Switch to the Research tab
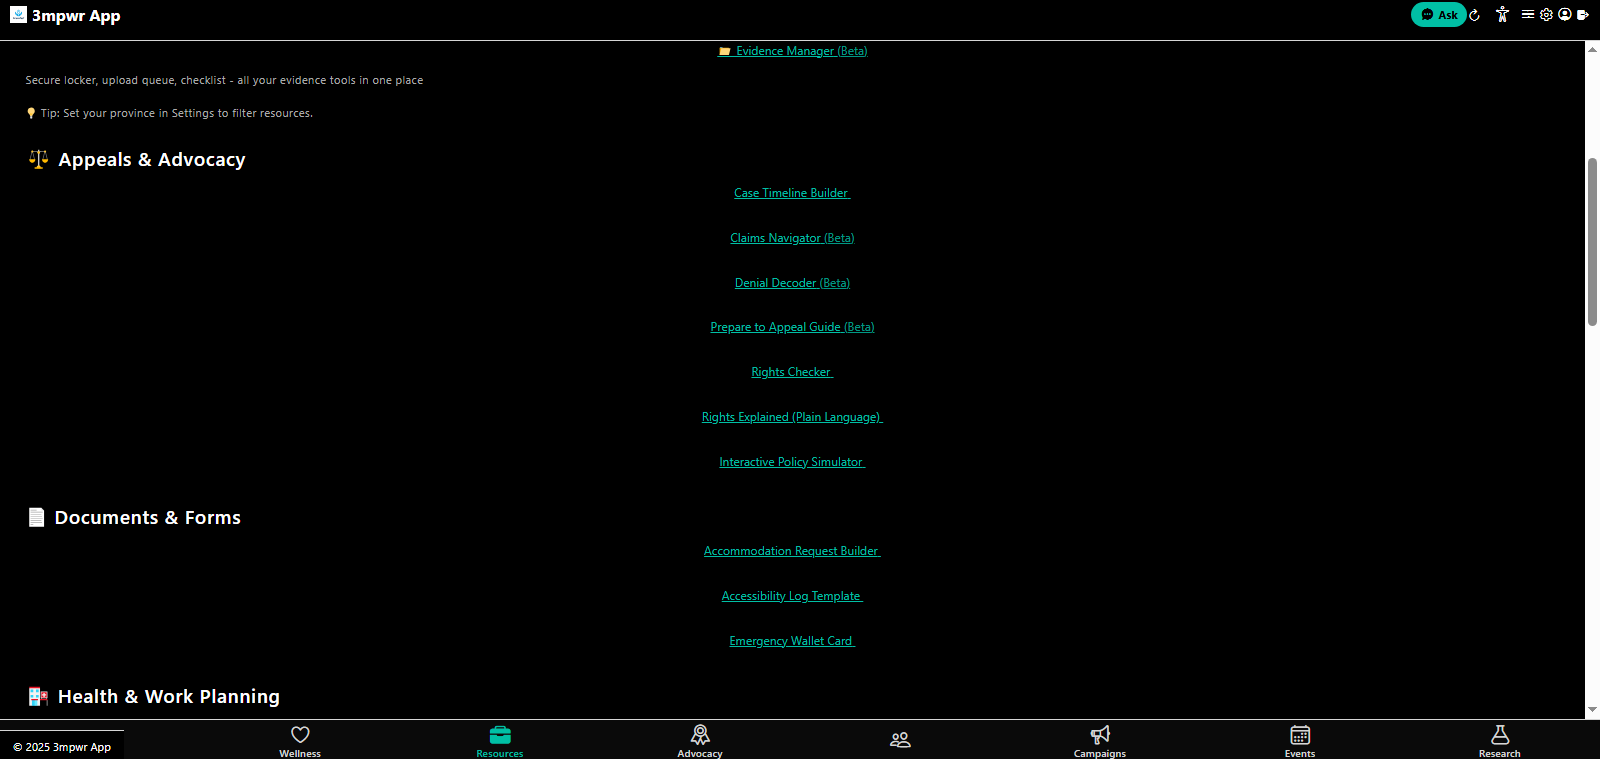 click(x=1500, y=741)
